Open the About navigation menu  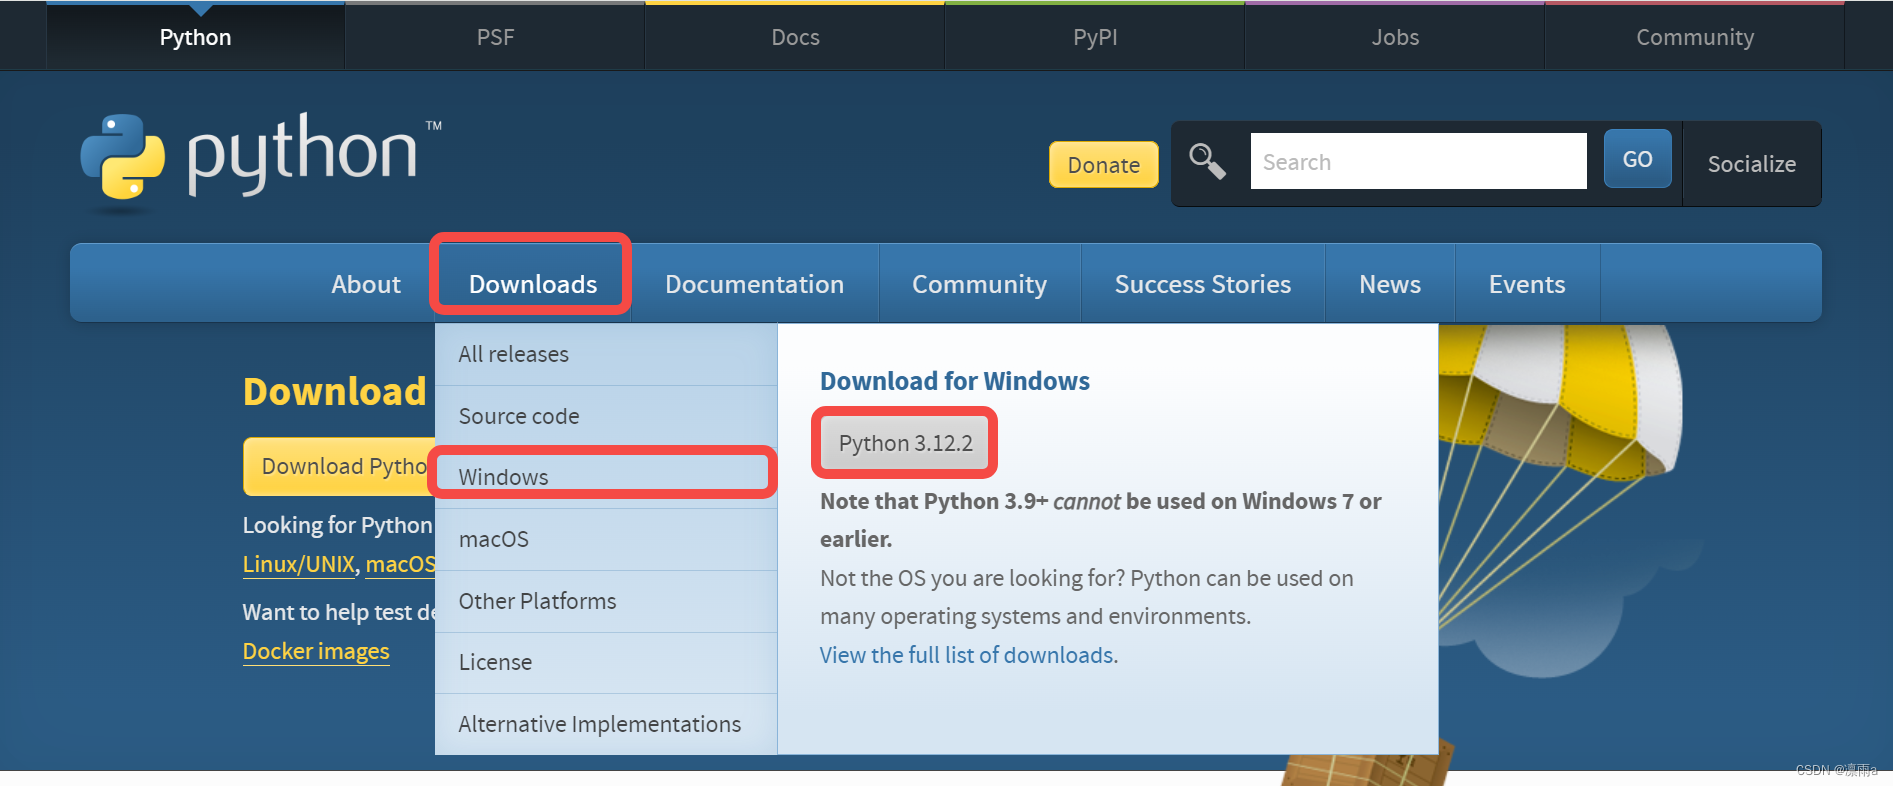(x=366, y=284)
